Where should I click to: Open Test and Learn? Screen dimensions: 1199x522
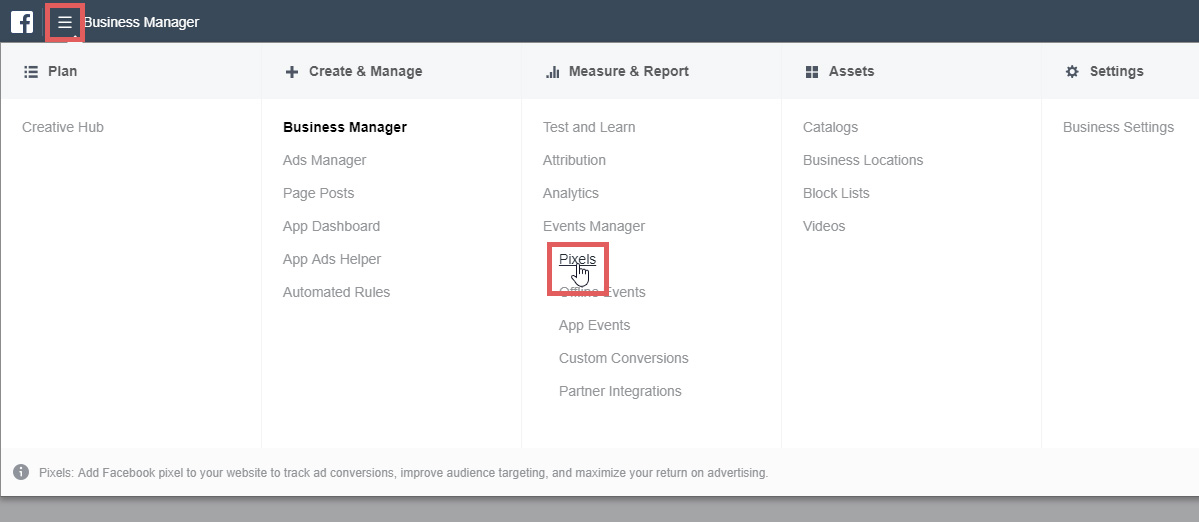coord(589,127)
